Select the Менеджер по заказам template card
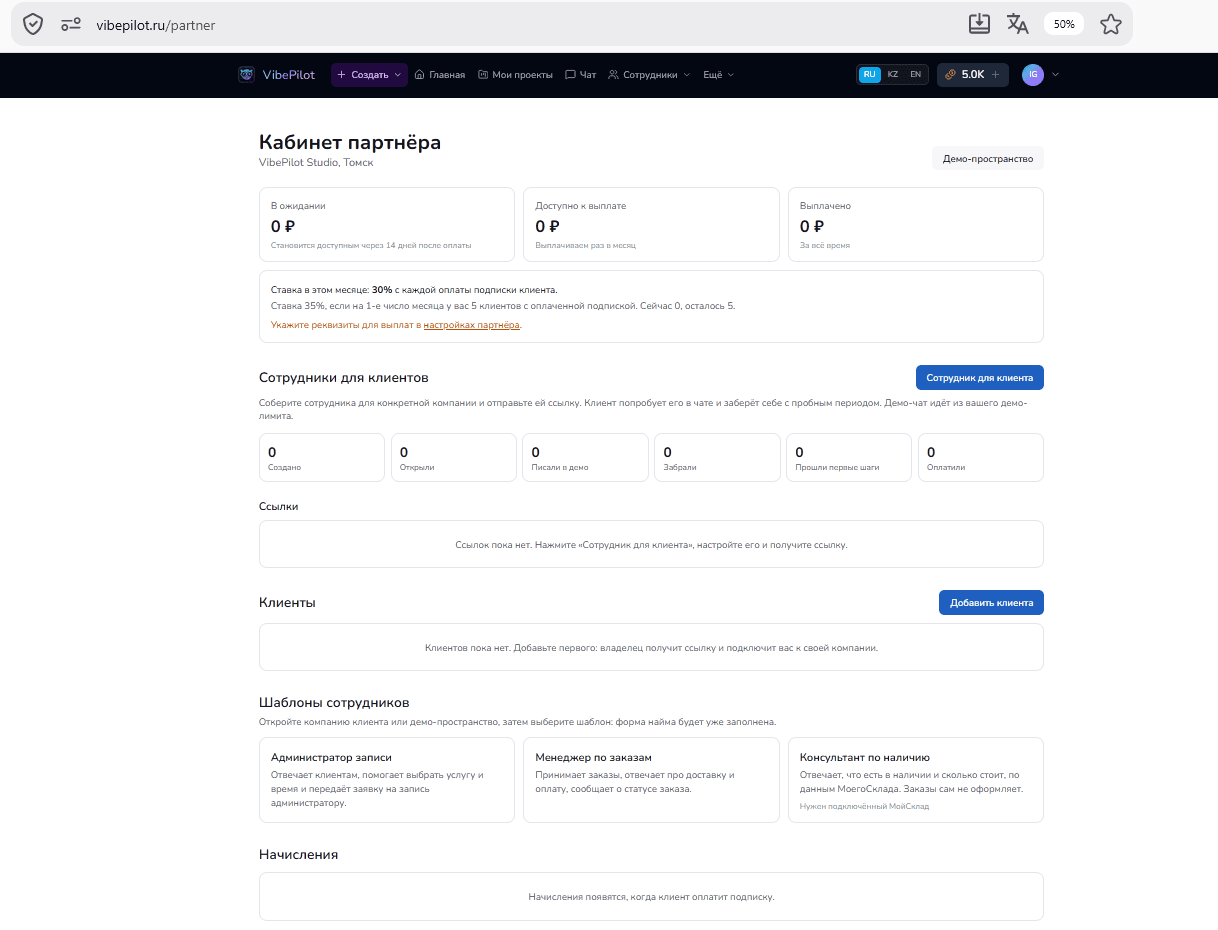Screen dimensions: 1218x930 click(x=651, y=780)
